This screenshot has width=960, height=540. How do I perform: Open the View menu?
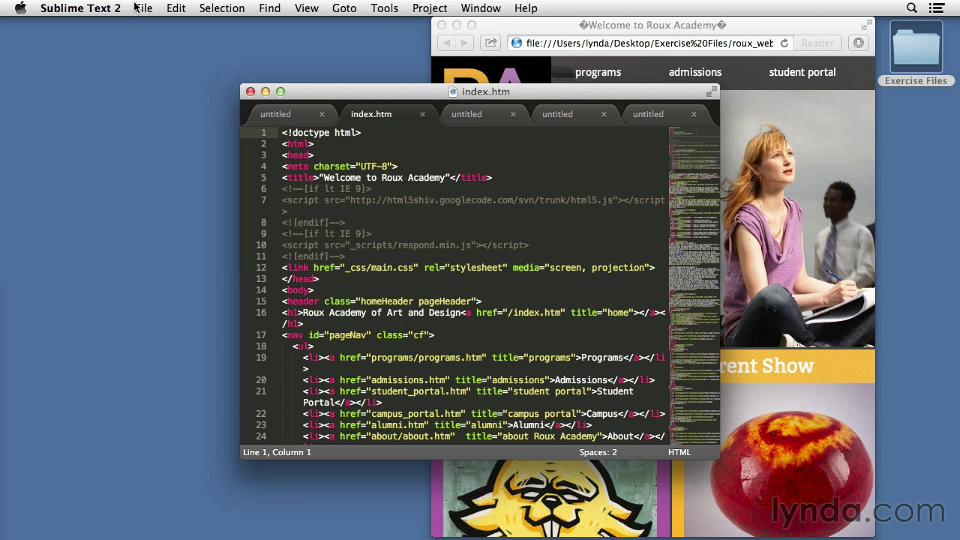pyautogui.click(x=306, y=8)
